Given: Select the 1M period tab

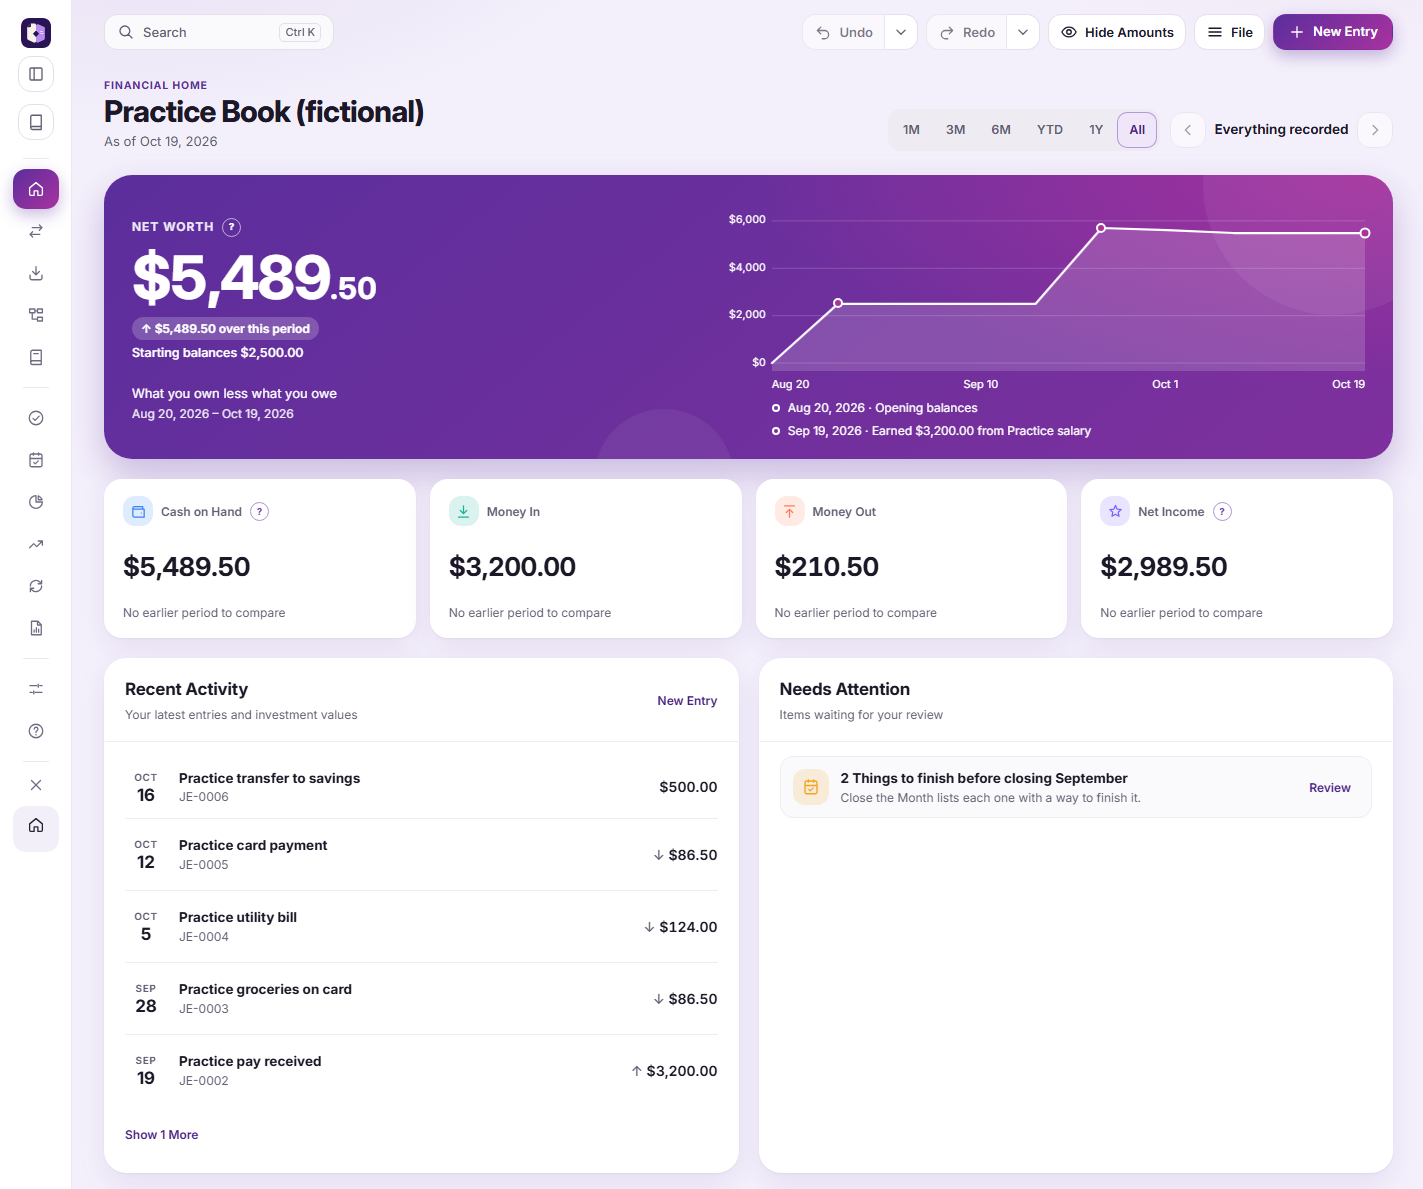Looking at the screenshot, I should tap(911, 130).
